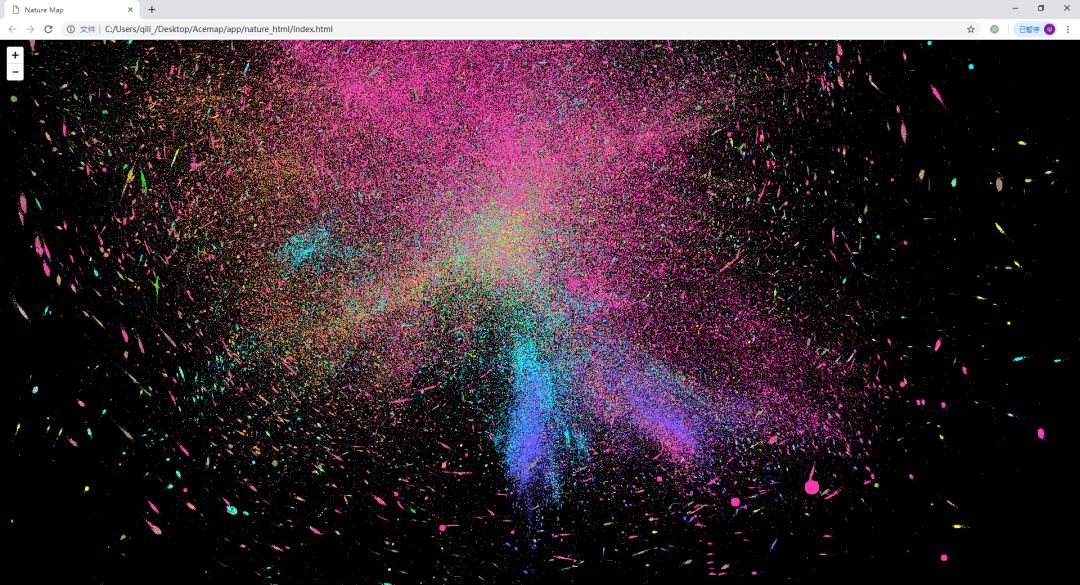Go back to previous page
This screenshot has width=1080, height=585.
[12, 29]
